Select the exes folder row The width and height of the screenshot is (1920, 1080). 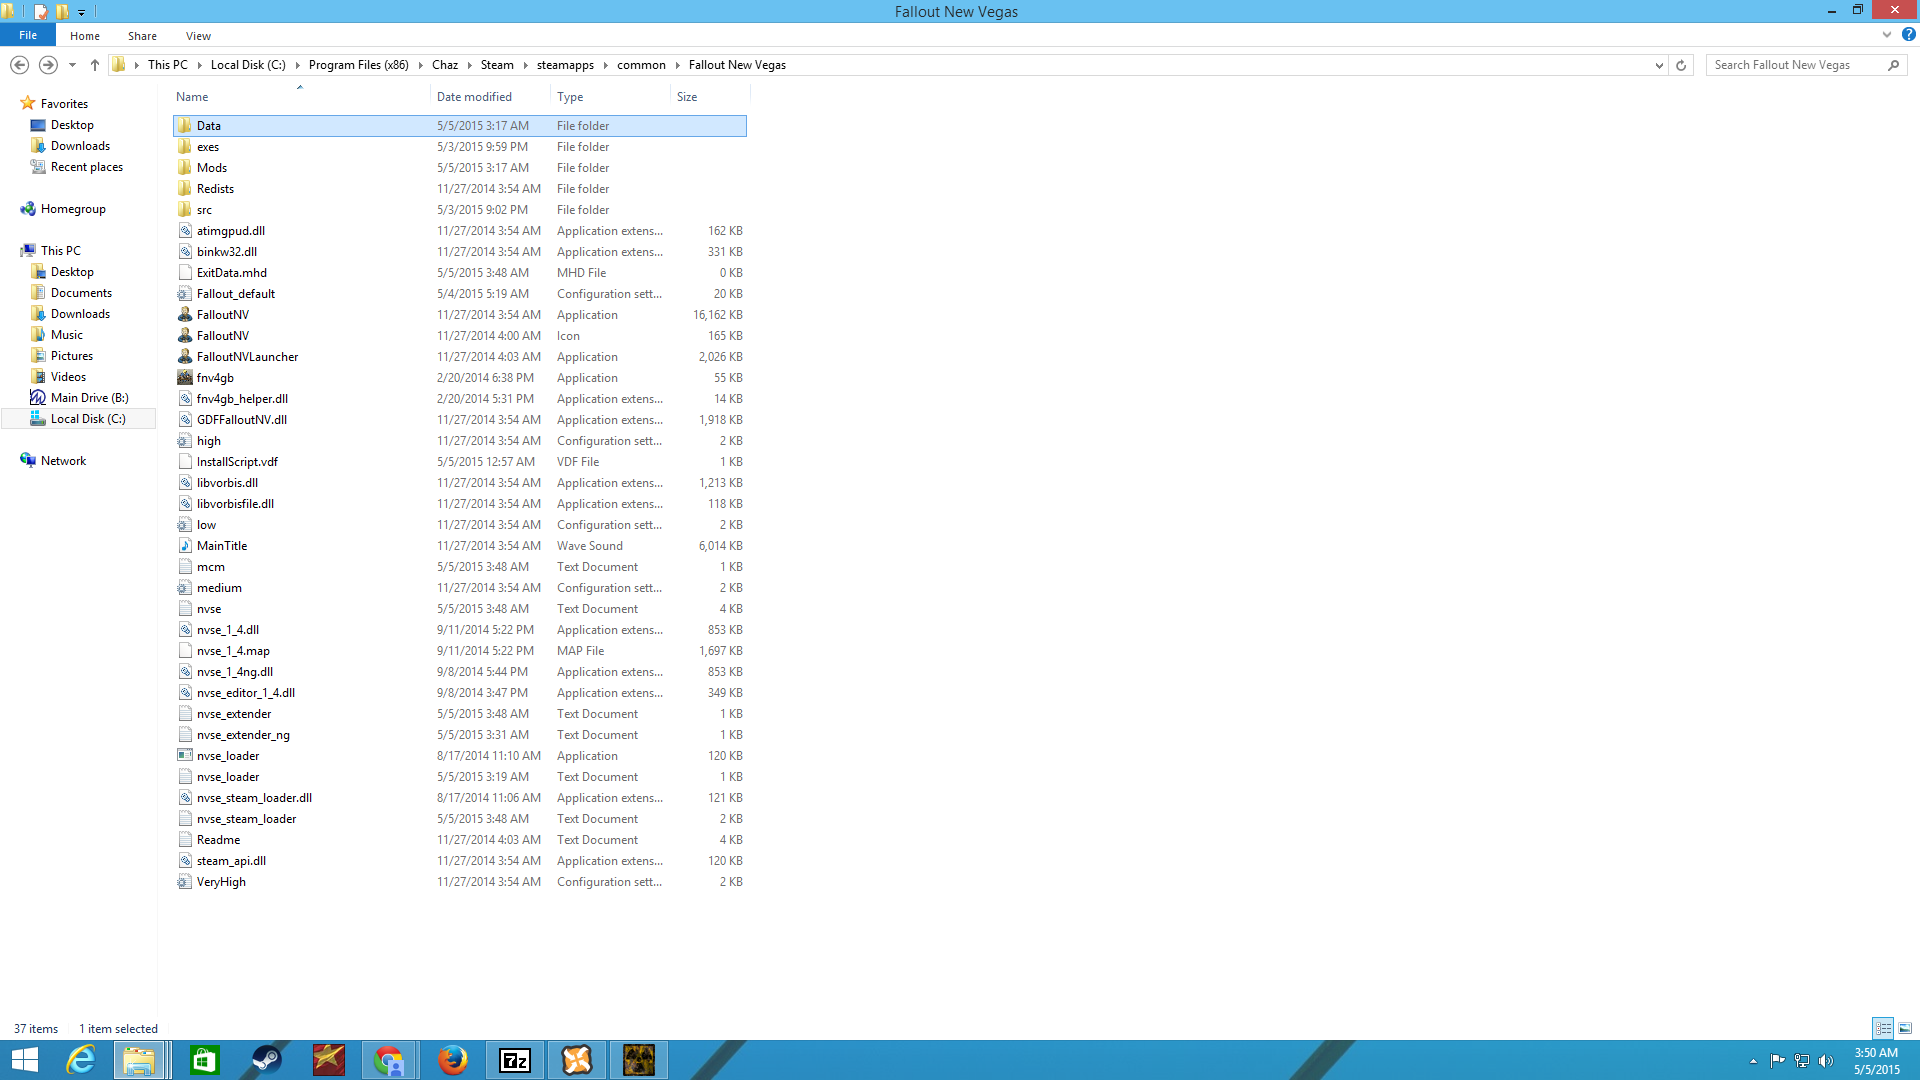pyautogui.click(x=460, y=147)
